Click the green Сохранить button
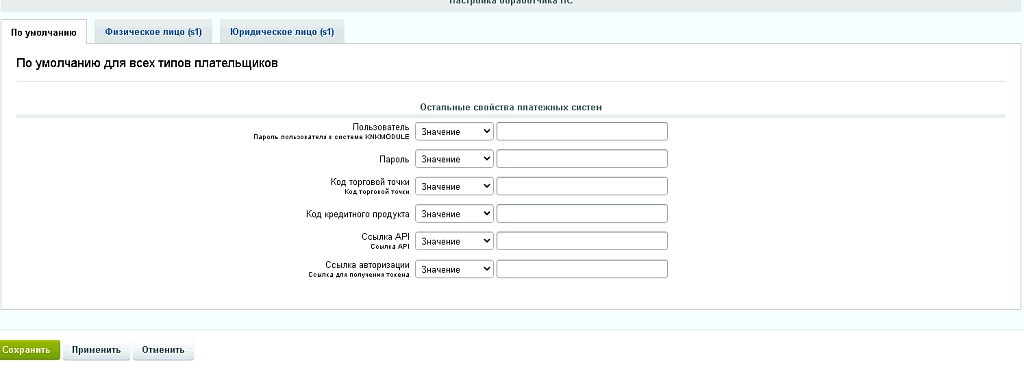The width and height of the screenshot is (1024, 370). (29, 350)
